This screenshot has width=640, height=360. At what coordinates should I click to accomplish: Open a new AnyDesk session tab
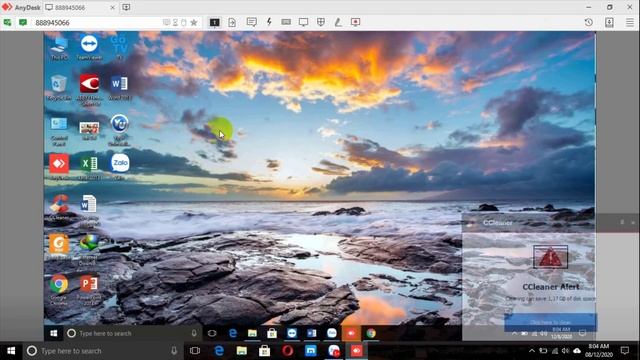click(x=126, y=7)
